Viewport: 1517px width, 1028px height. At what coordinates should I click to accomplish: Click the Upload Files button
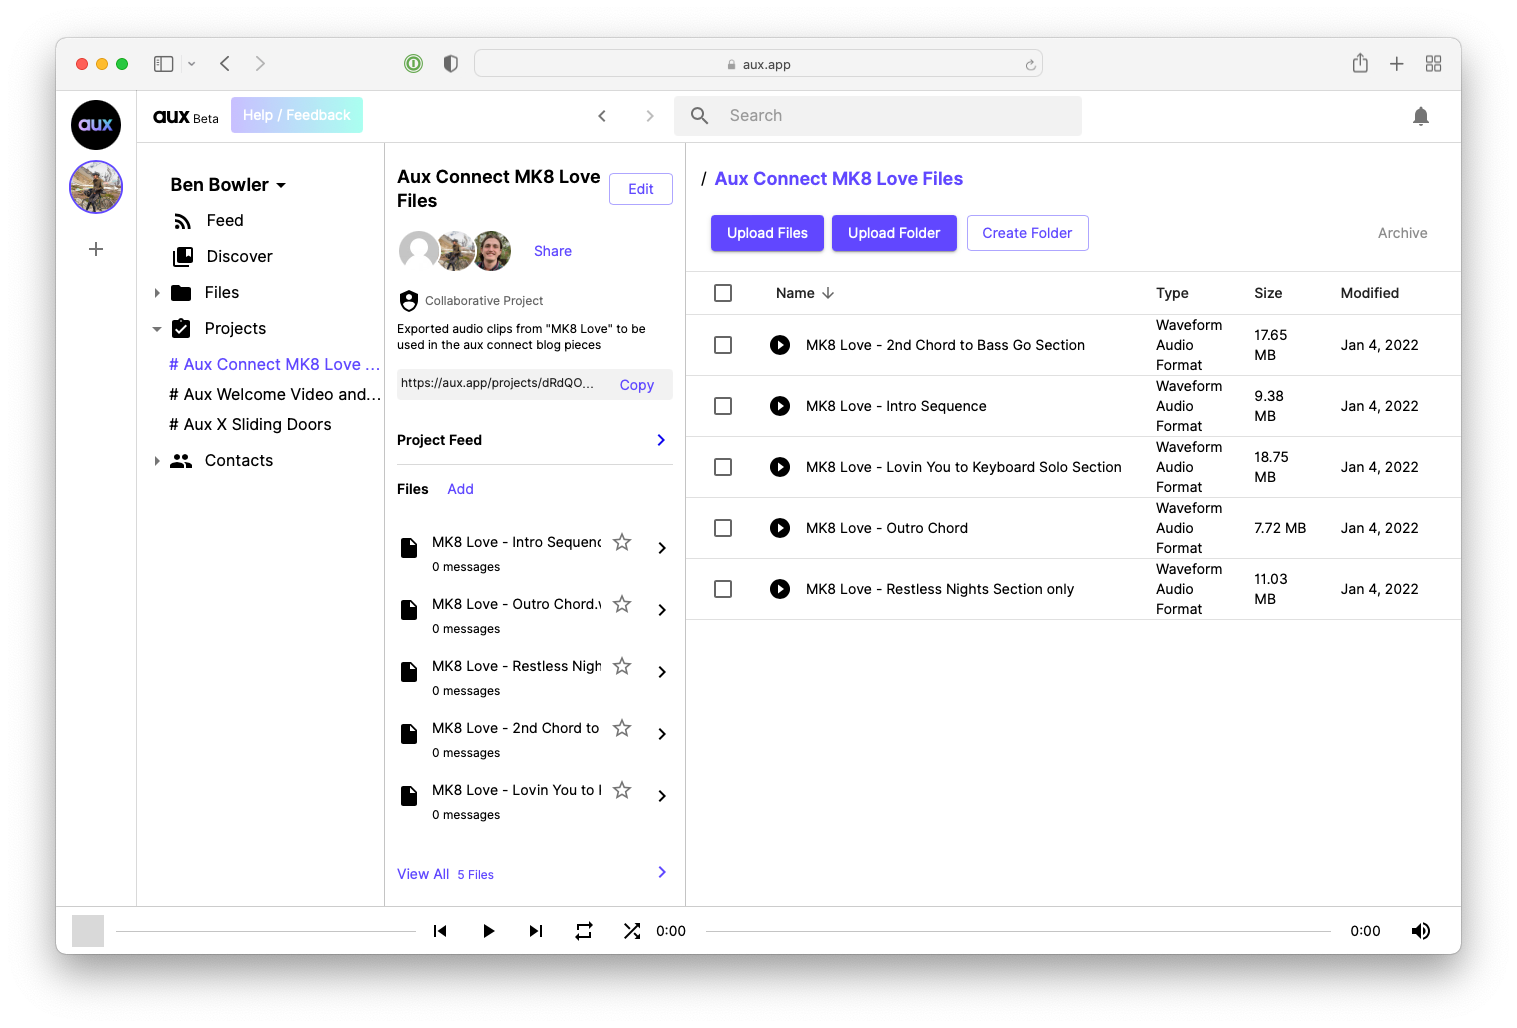tap(767, 233)
